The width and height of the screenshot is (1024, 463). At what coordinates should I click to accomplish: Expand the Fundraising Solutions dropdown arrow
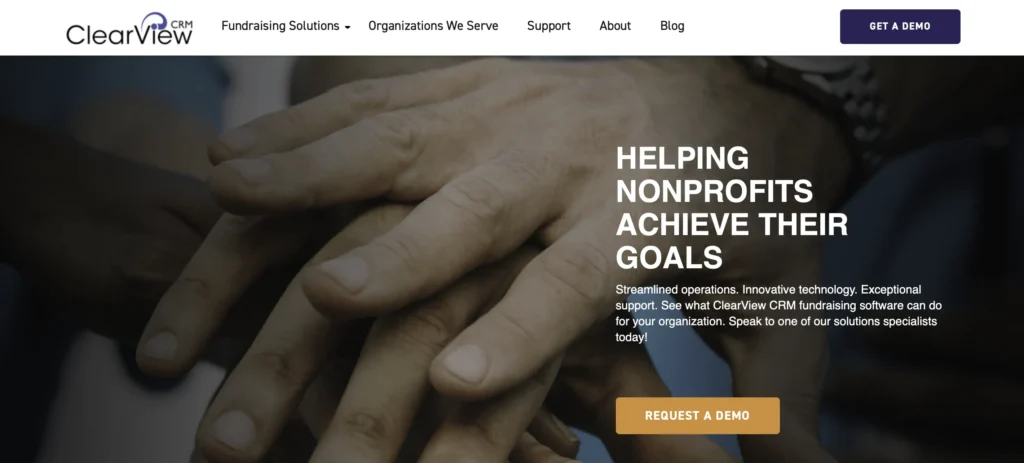(x=347, y=27)
